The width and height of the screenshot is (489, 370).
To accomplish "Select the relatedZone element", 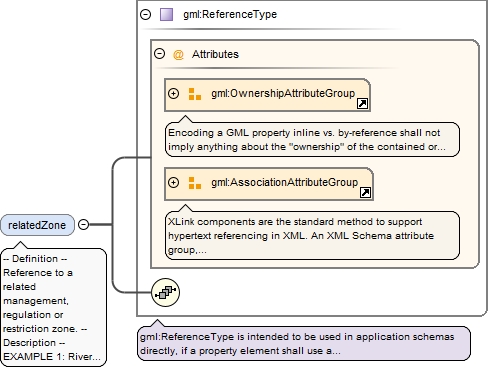I will tap(37, 225).
